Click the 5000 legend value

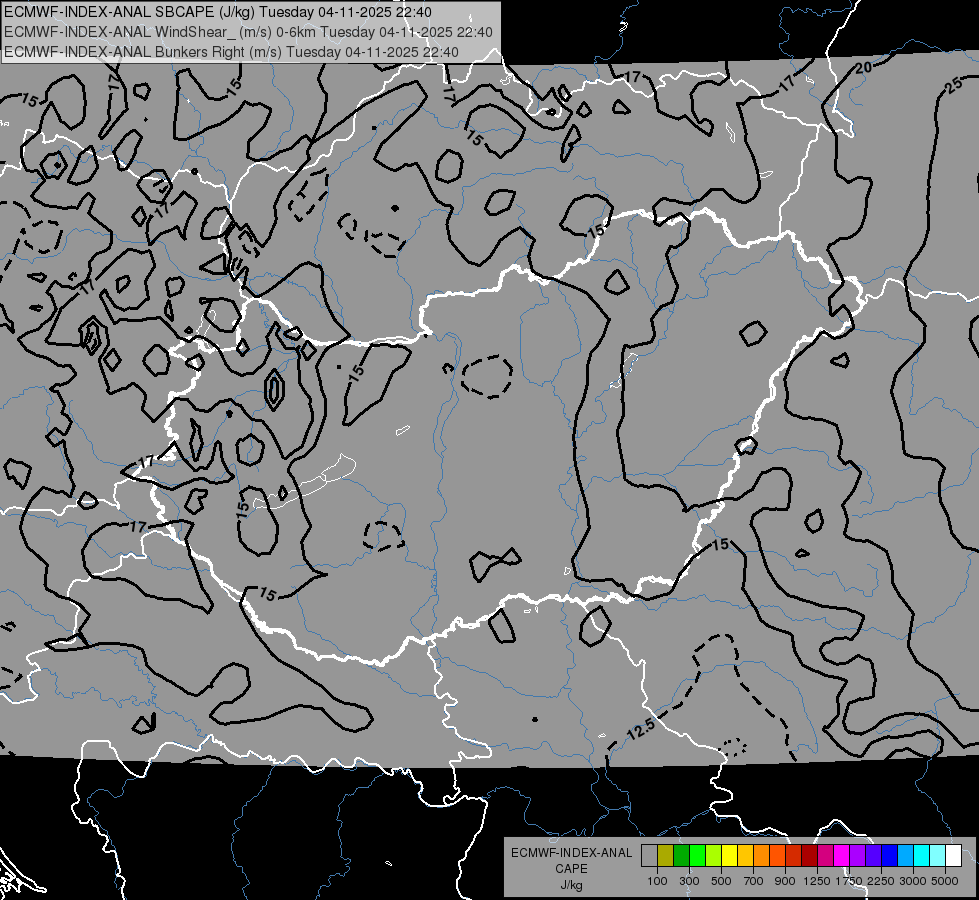point(945,881)
